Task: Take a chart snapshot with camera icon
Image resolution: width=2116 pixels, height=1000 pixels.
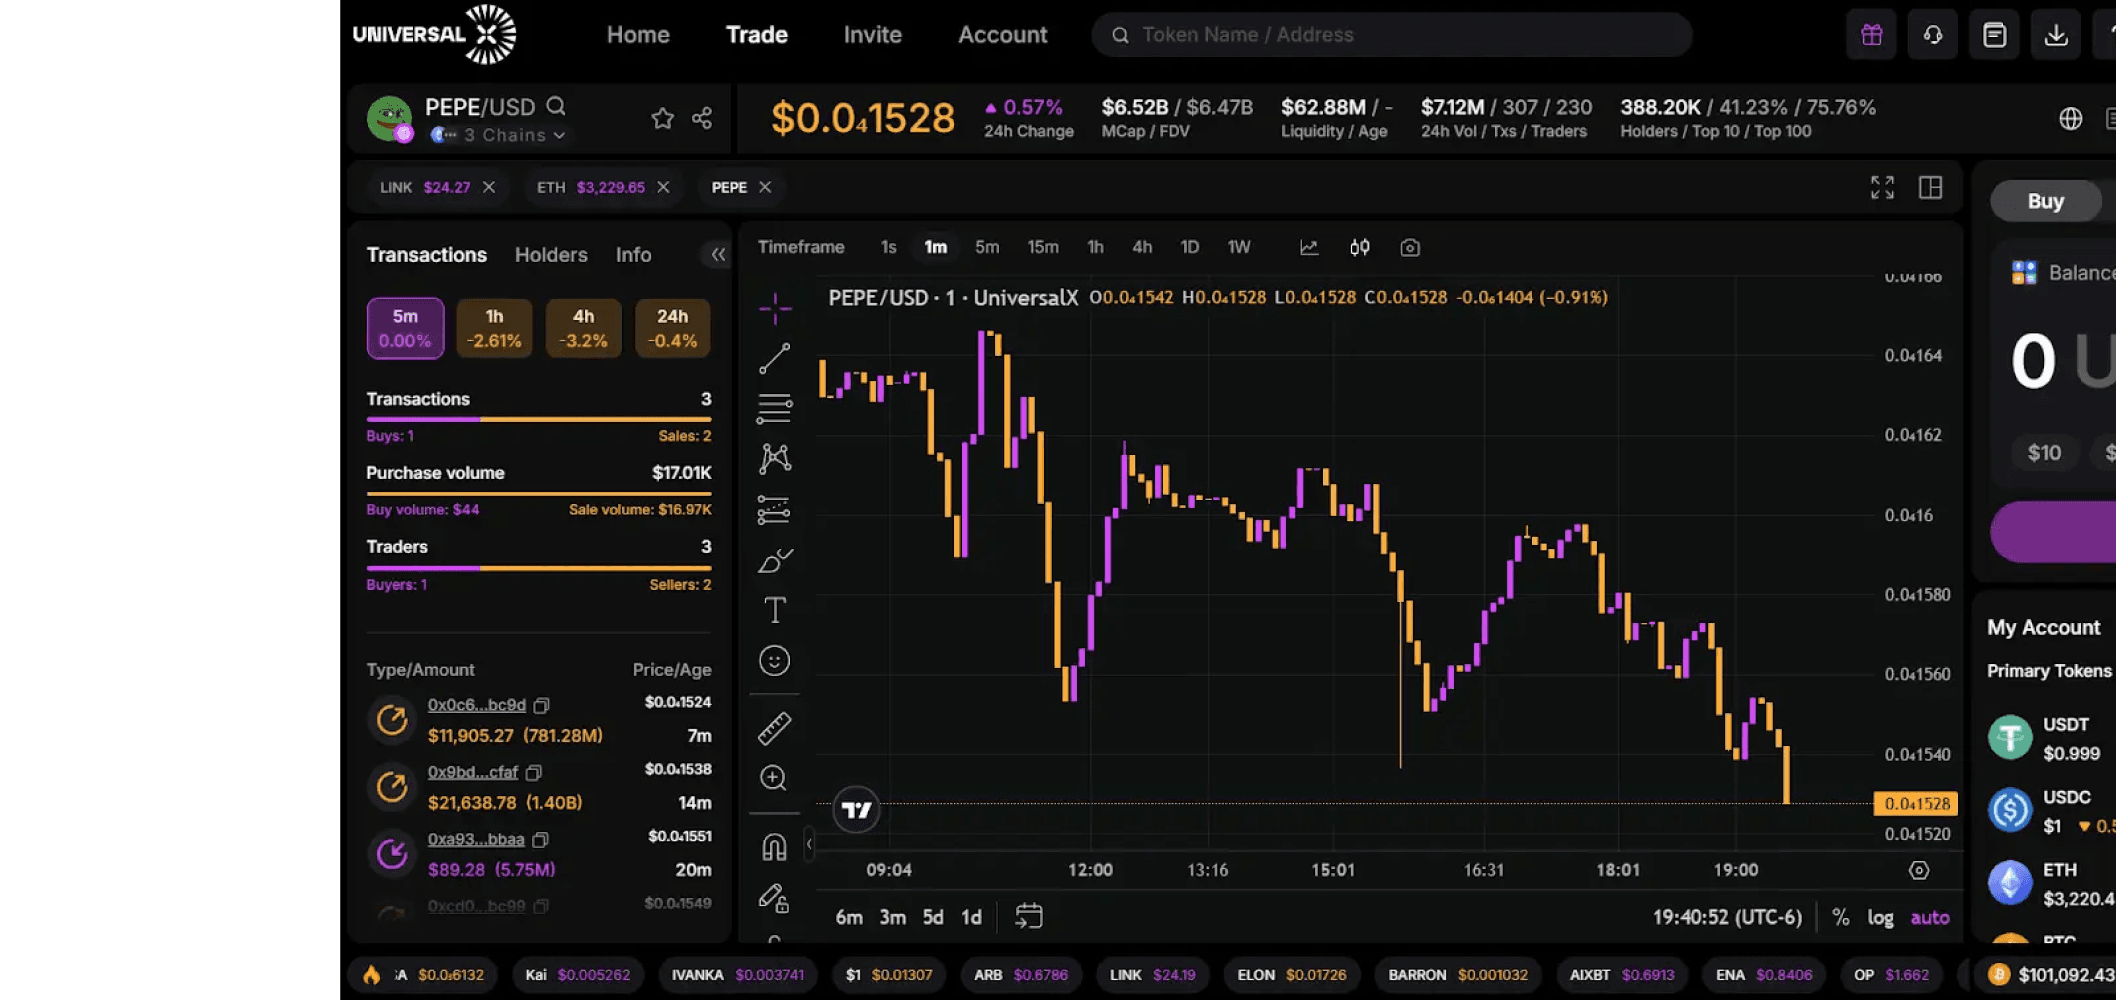Action: point(1410,247)
